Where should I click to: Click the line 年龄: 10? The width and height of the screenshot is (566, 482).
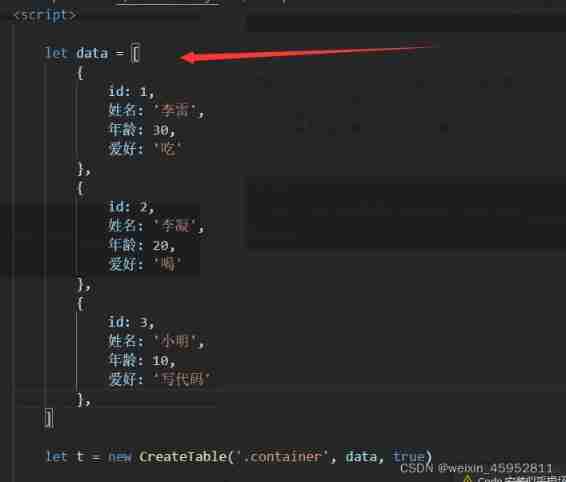pyautogui.click(x=142, y=360)
